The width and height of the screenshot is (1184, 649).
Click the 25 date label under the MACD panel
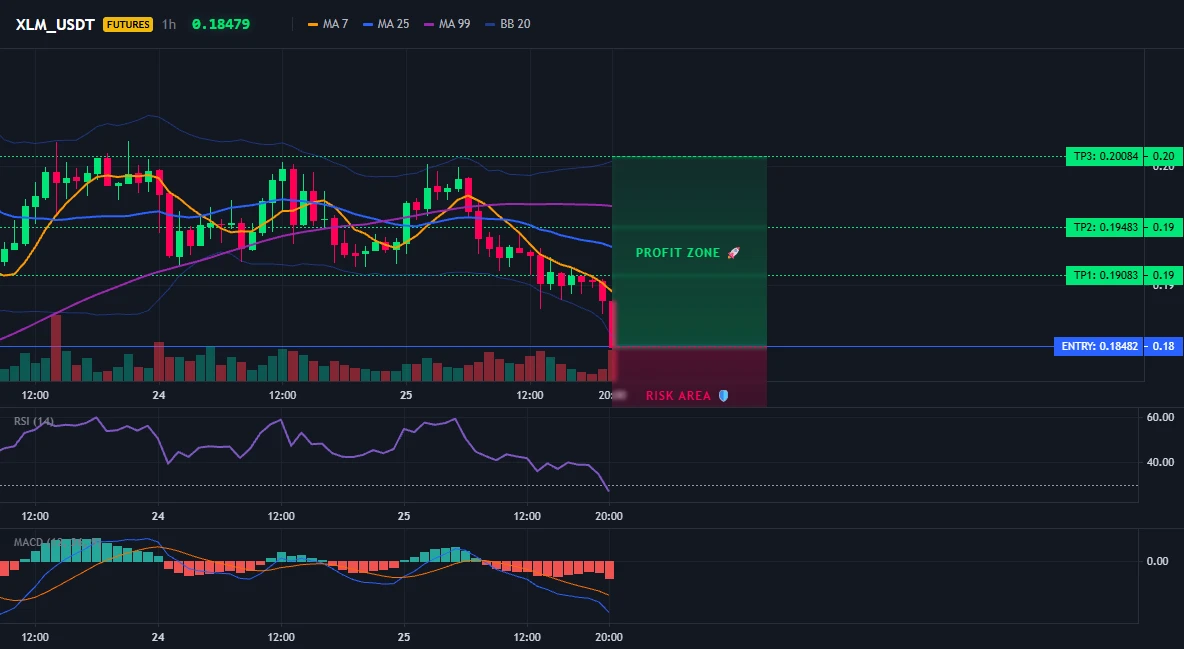pos(404,637)
